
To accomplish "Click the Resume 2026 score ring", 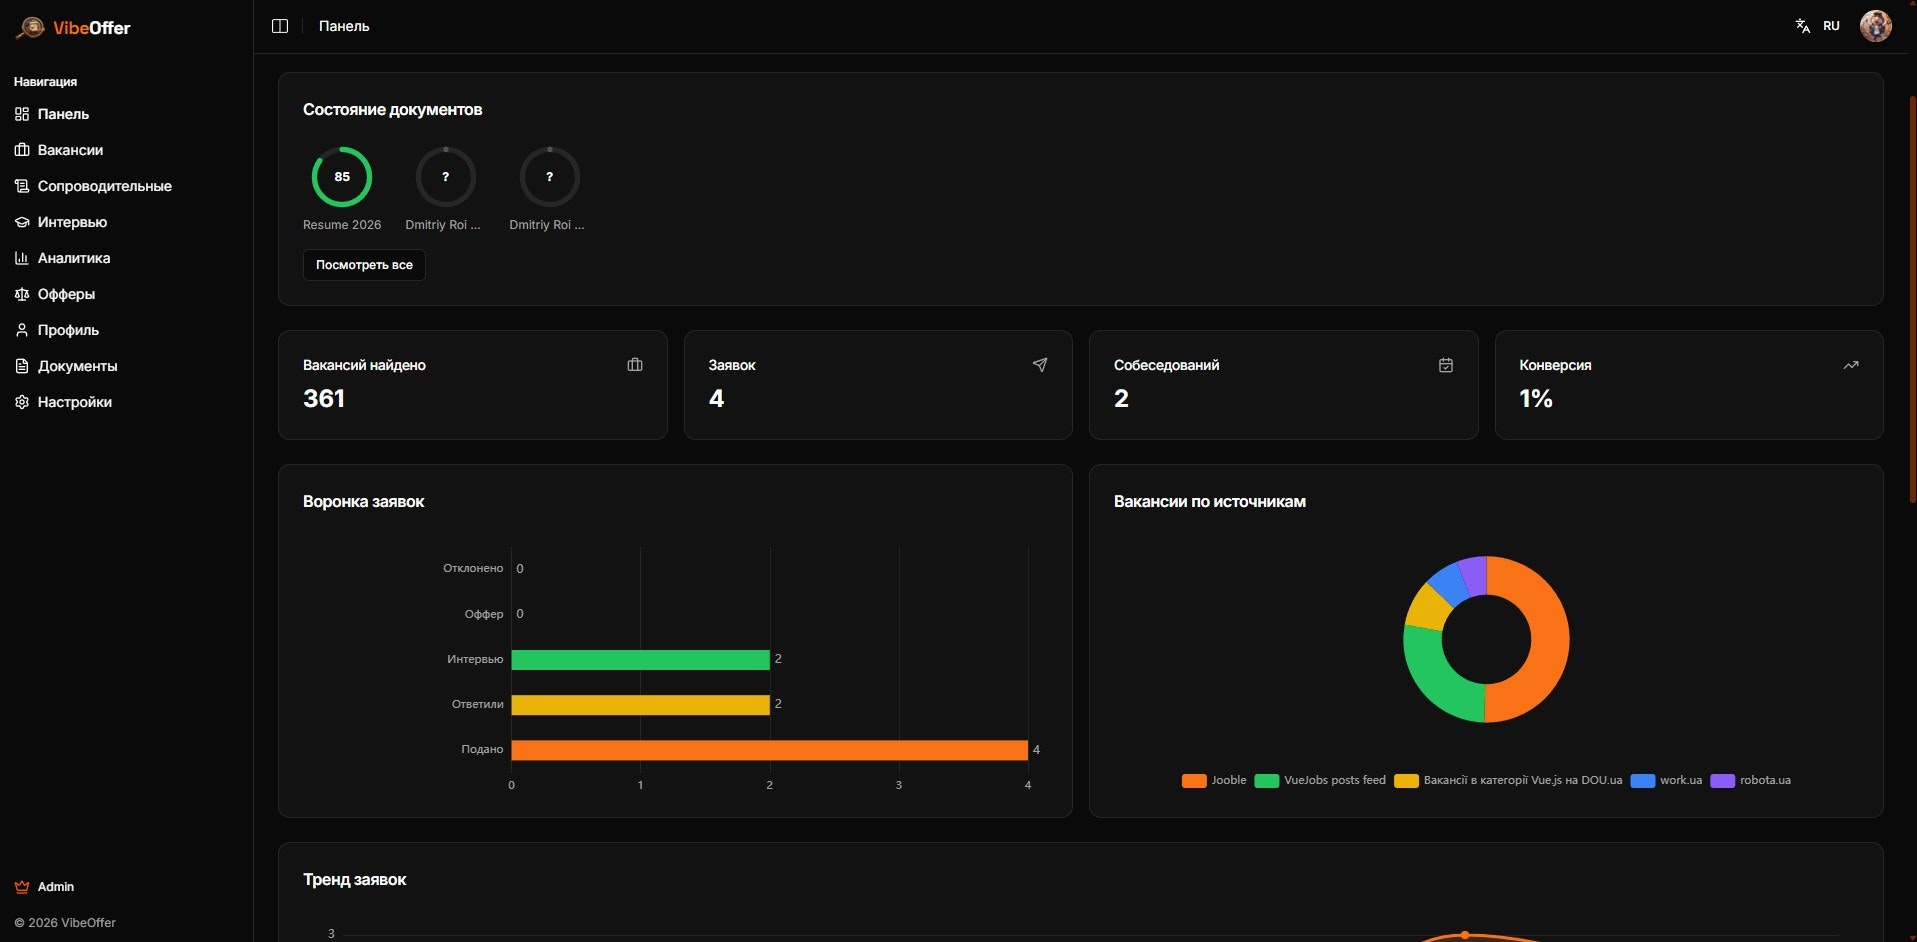I will (342, 177).
